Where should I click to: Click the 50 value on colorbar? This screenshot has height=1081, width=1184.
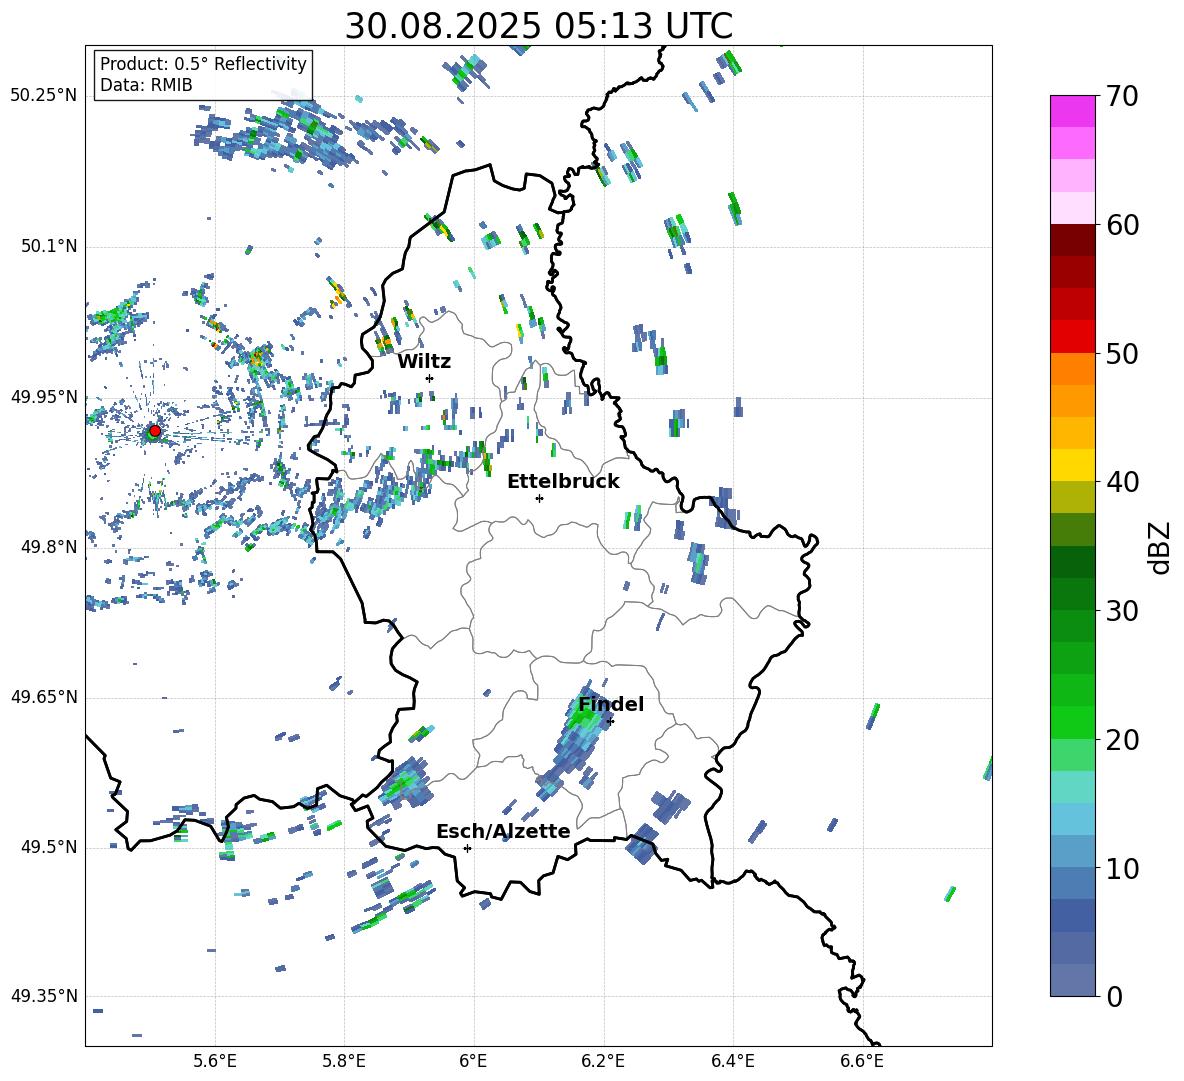click(x=1122, y=354)
